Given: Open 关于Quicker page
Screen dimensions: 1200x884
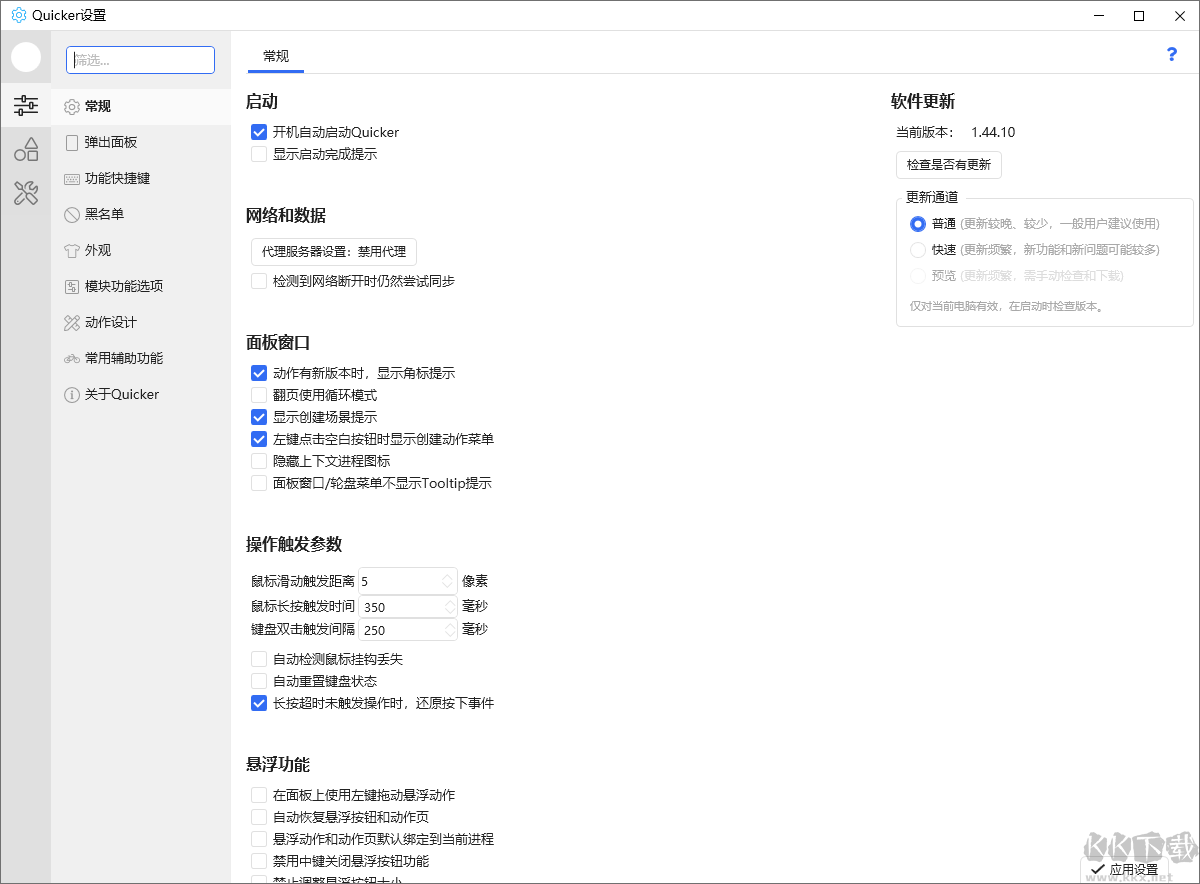Looking at the screenshot, I should [141, 394].
